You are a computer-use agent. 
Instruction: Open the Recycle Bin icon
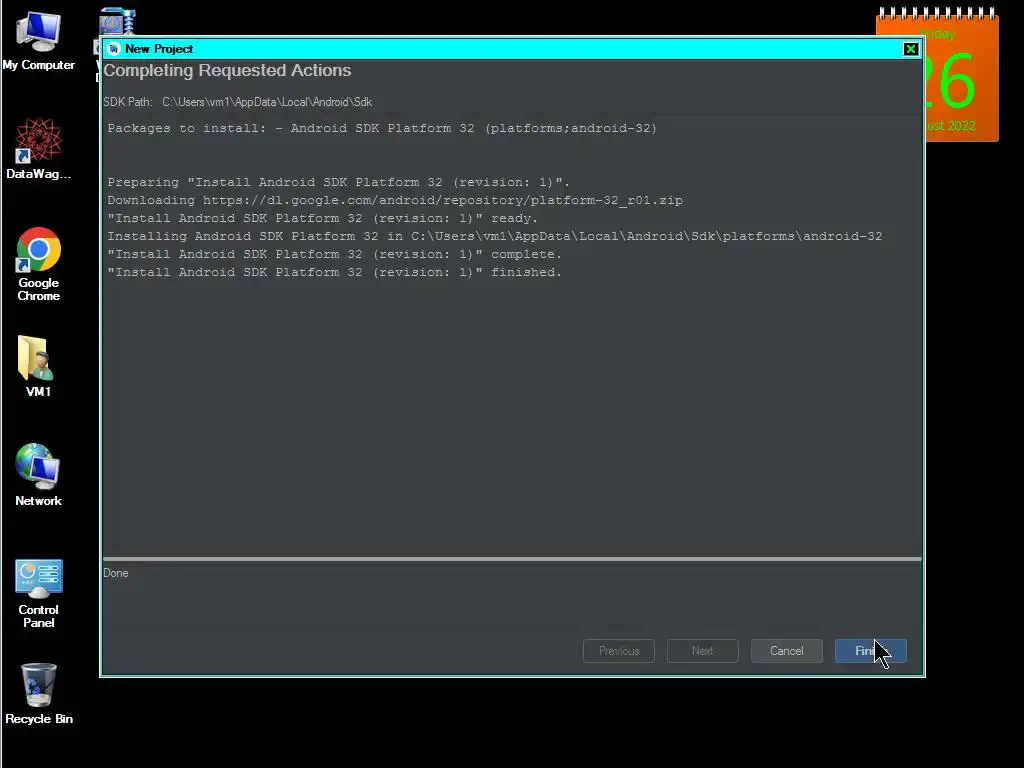pos(39,694)
